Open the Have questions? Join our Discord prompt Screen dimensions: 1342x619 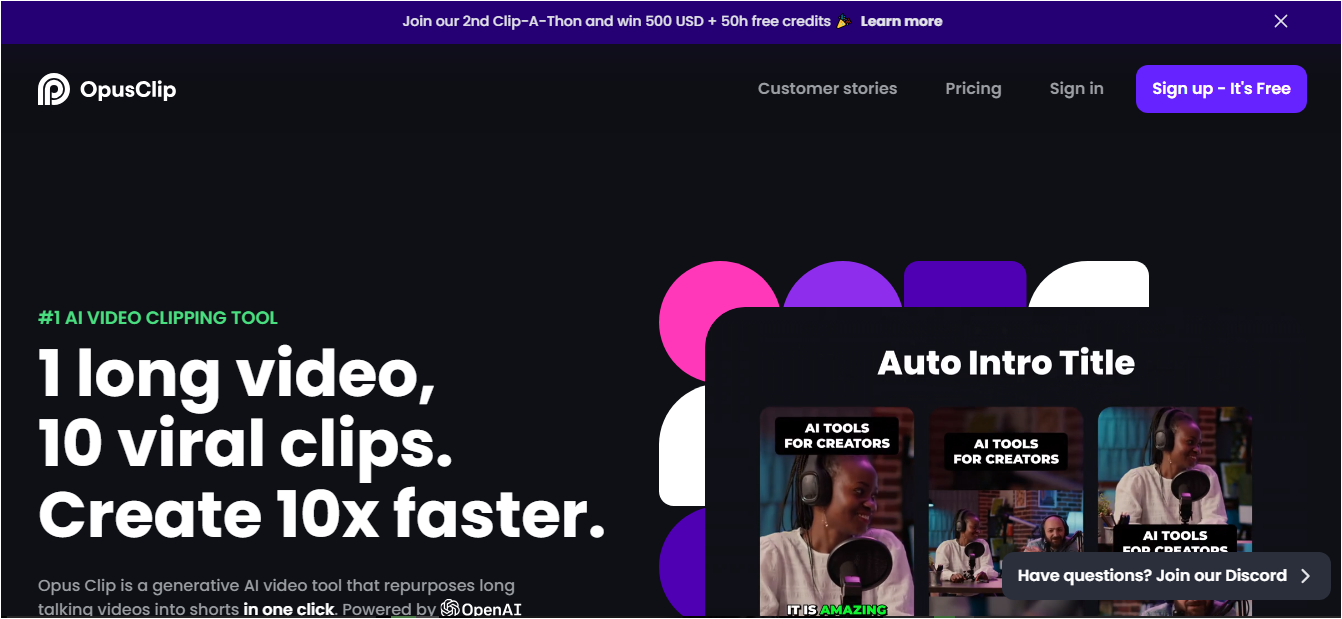click(x=1166, y=576)
